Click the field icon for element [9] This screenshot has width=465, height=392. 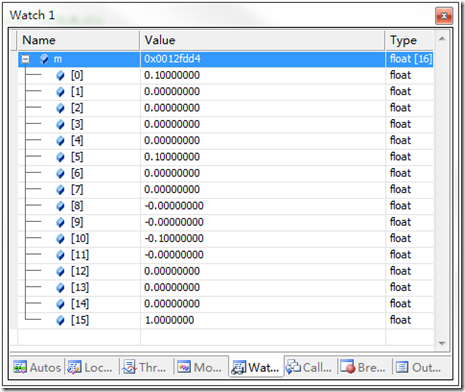point(60,223)
